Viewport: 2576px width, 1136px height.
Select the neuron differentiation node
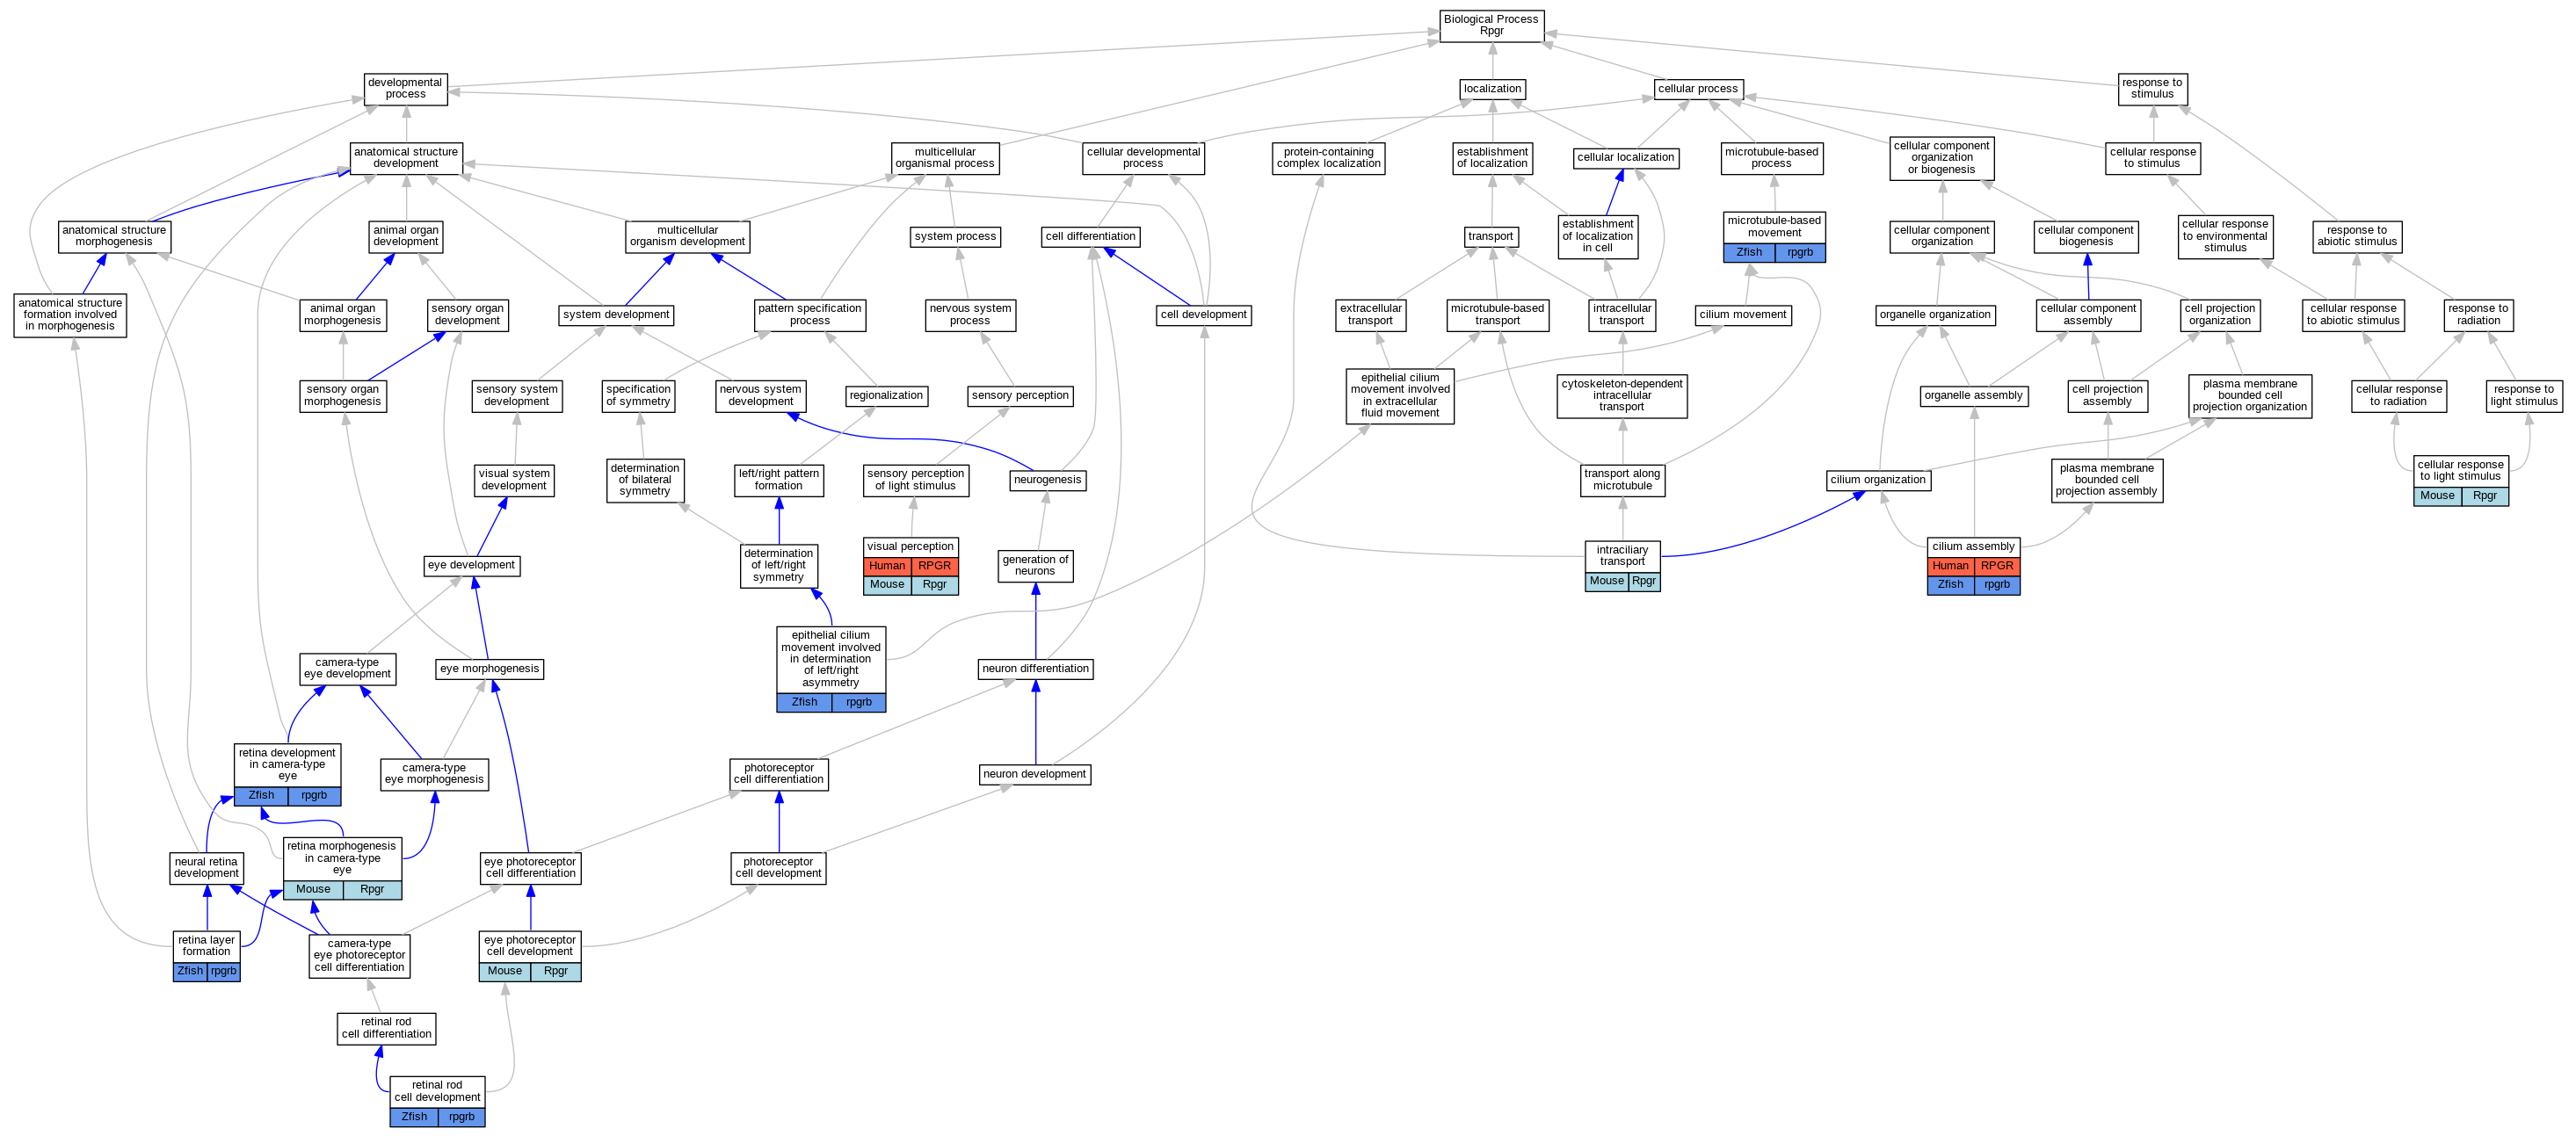pyautogui.click(x=1035, y=669)
